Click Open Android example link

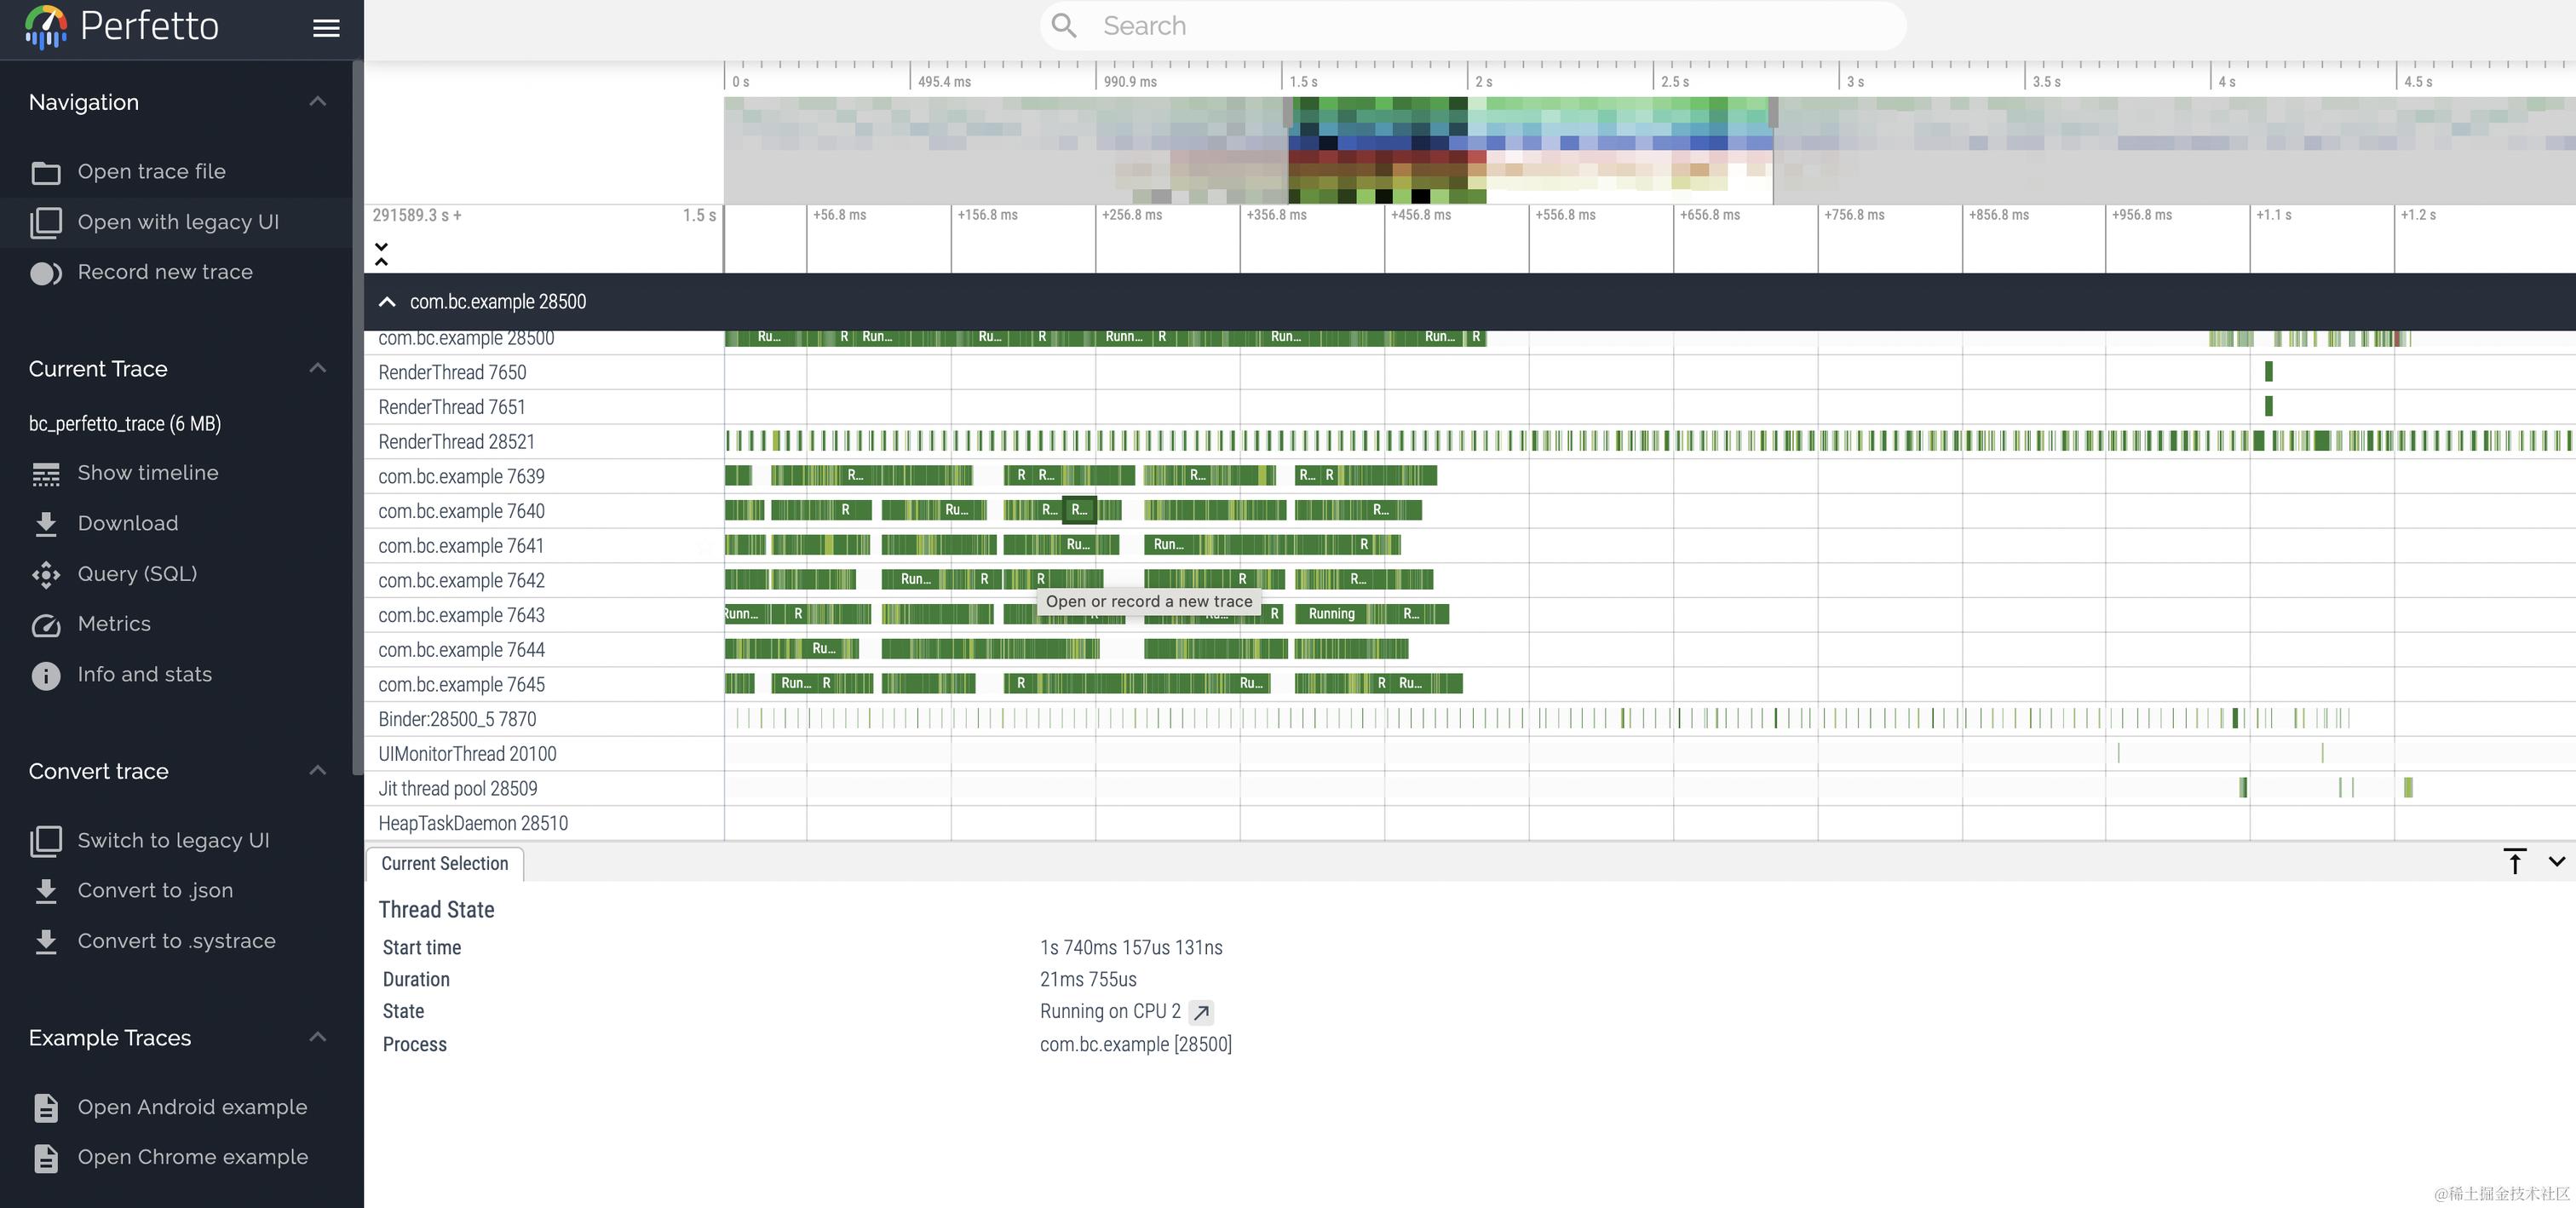[192, 1107]
